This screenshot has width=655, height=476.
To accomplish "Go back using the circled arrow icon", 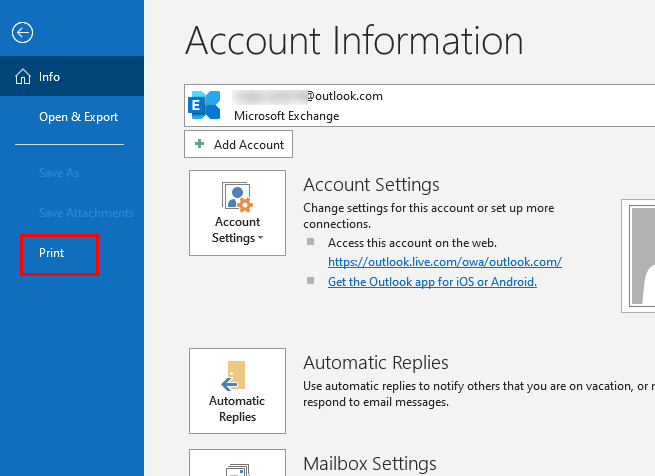I will 23,33.
